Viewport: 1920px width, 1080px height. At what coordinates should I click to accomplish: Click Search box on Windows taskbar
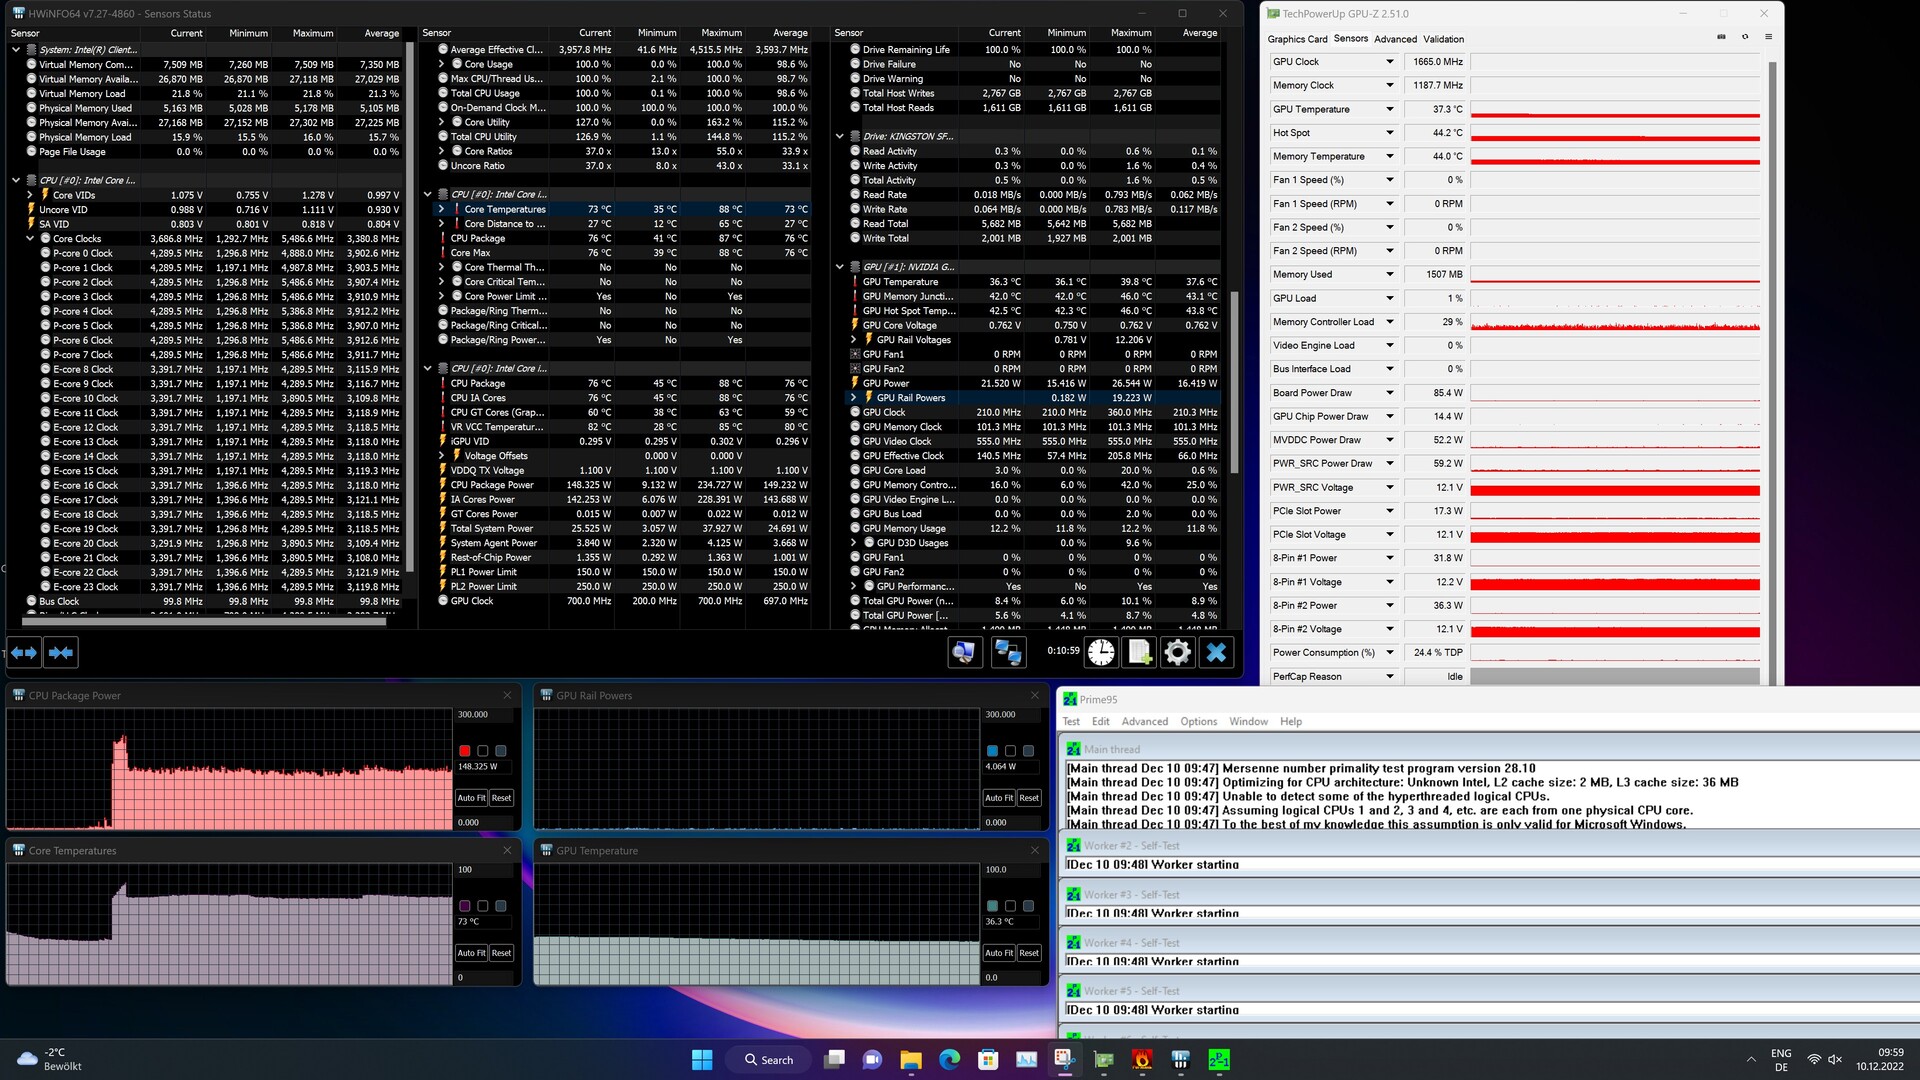pyautogui.click(x=769, y=1059)
